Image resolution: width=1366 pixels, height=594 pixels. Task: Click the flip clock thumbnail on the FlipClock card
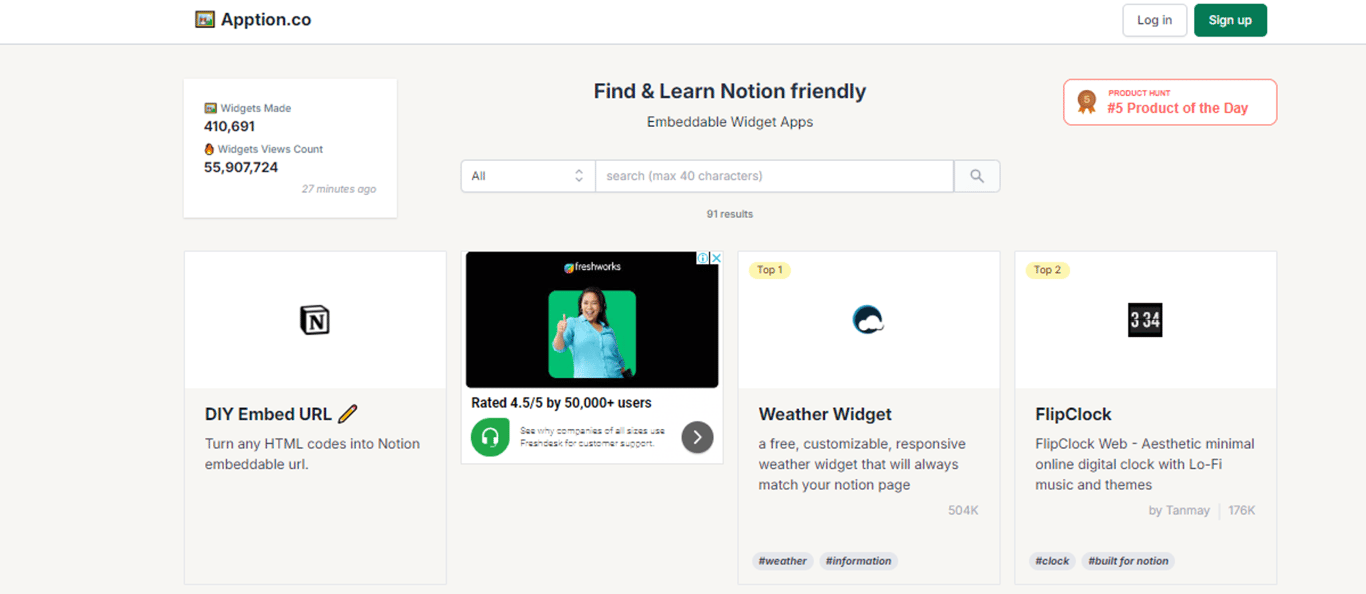point(1145,318)
